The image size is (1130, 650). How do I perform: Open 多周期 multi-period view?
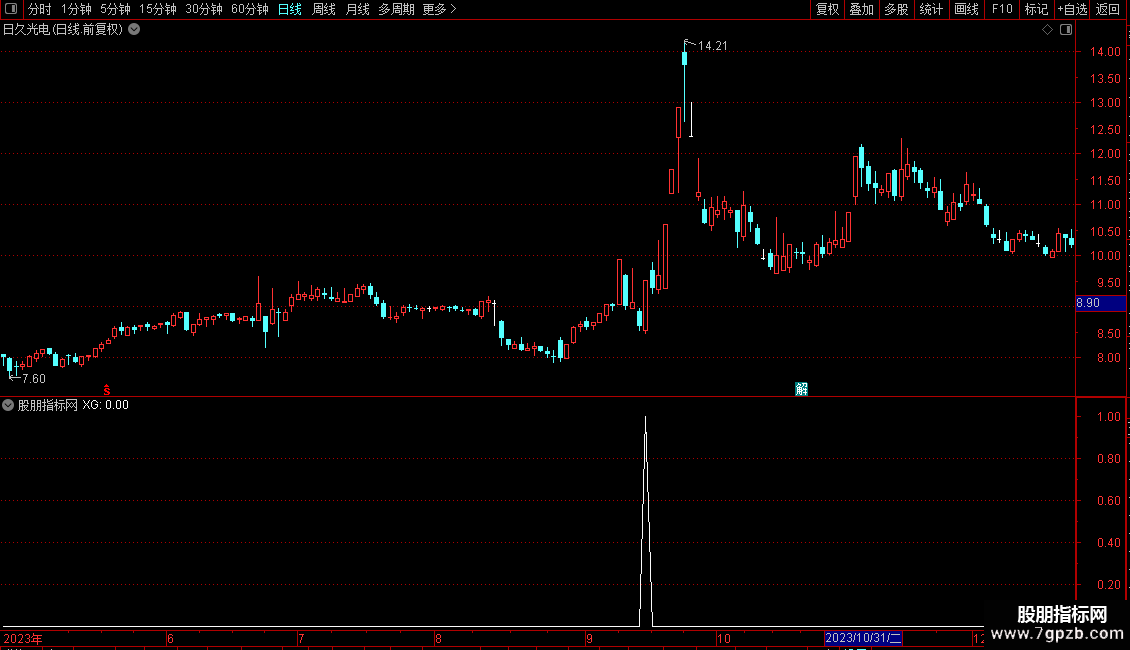coord(396,9)
